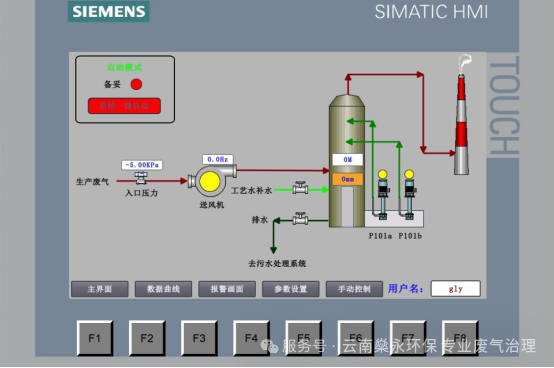Screen dimensions: 554x368
Task: Click the 入口压力 inlet pressure sensor icon
Action: [x=141, y=178]
